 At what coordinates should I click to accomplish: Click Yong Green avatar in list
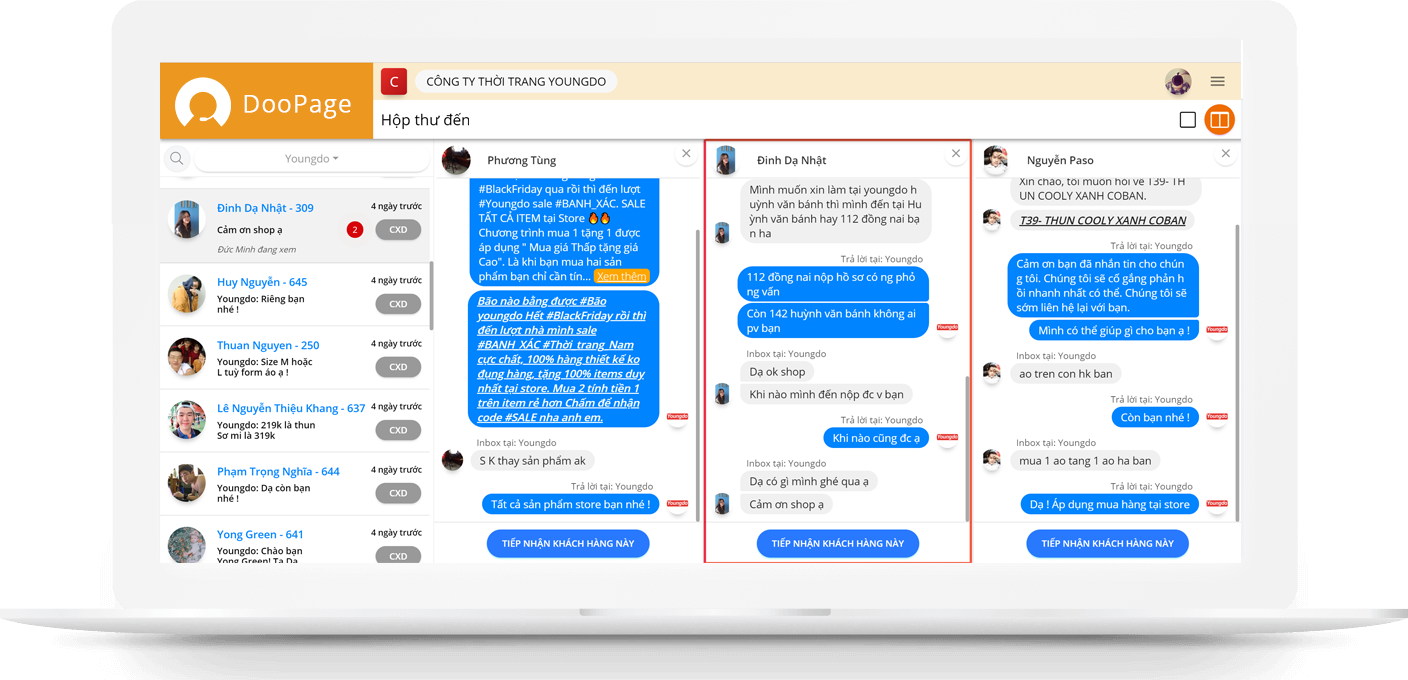pos(187,545)
